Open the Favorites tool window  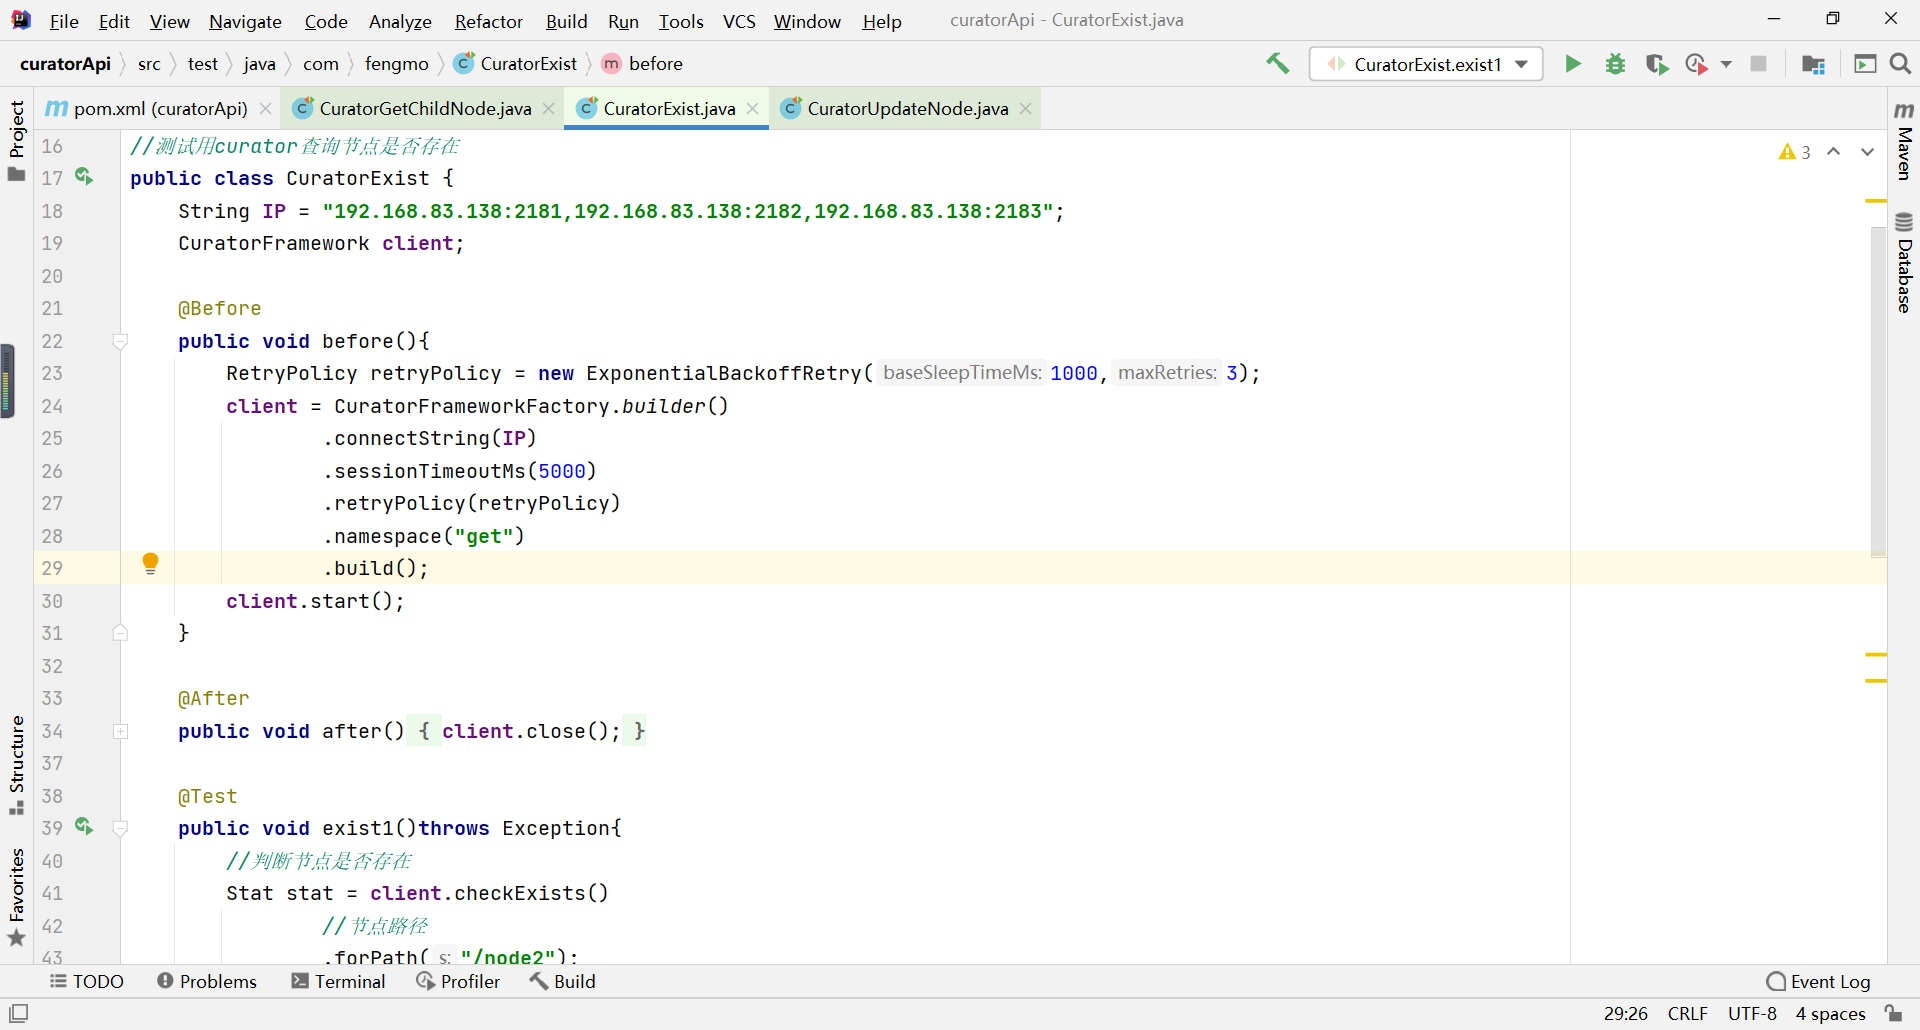pyautogui.click(x=16, y=897)
